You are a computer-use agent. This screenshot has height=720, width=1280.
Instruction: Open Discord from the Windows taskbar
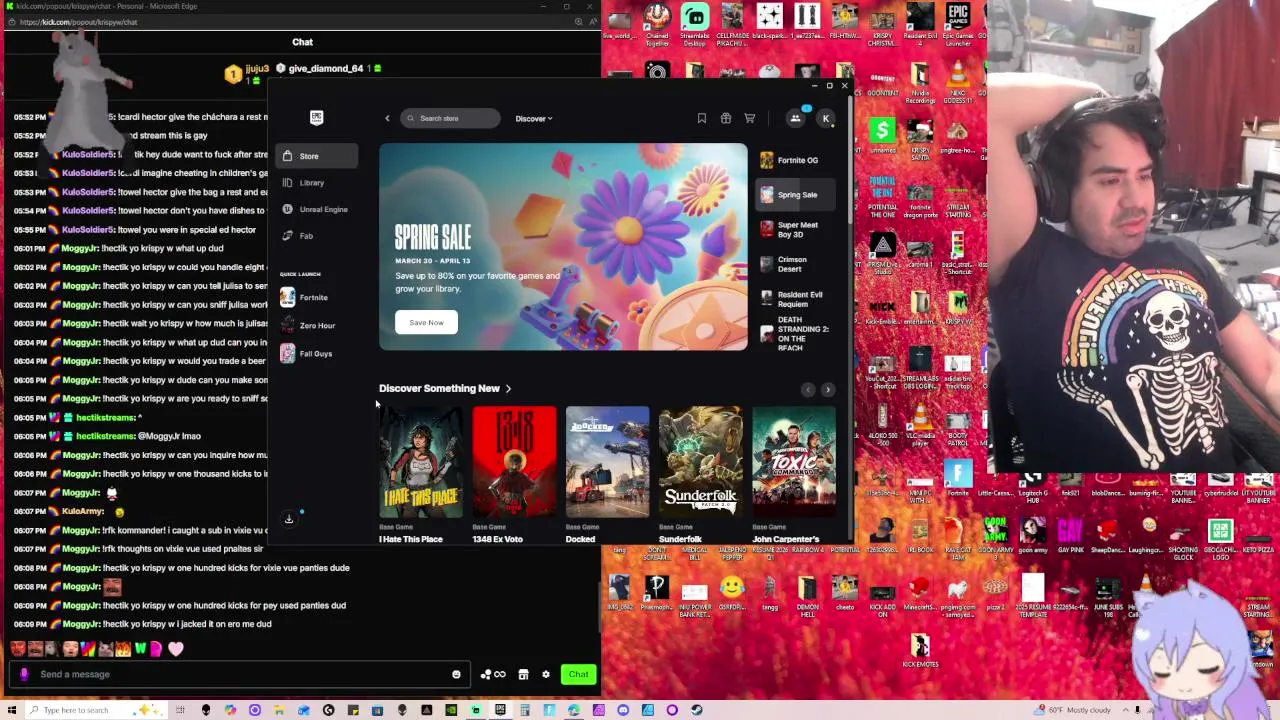[x=623, y=710]
